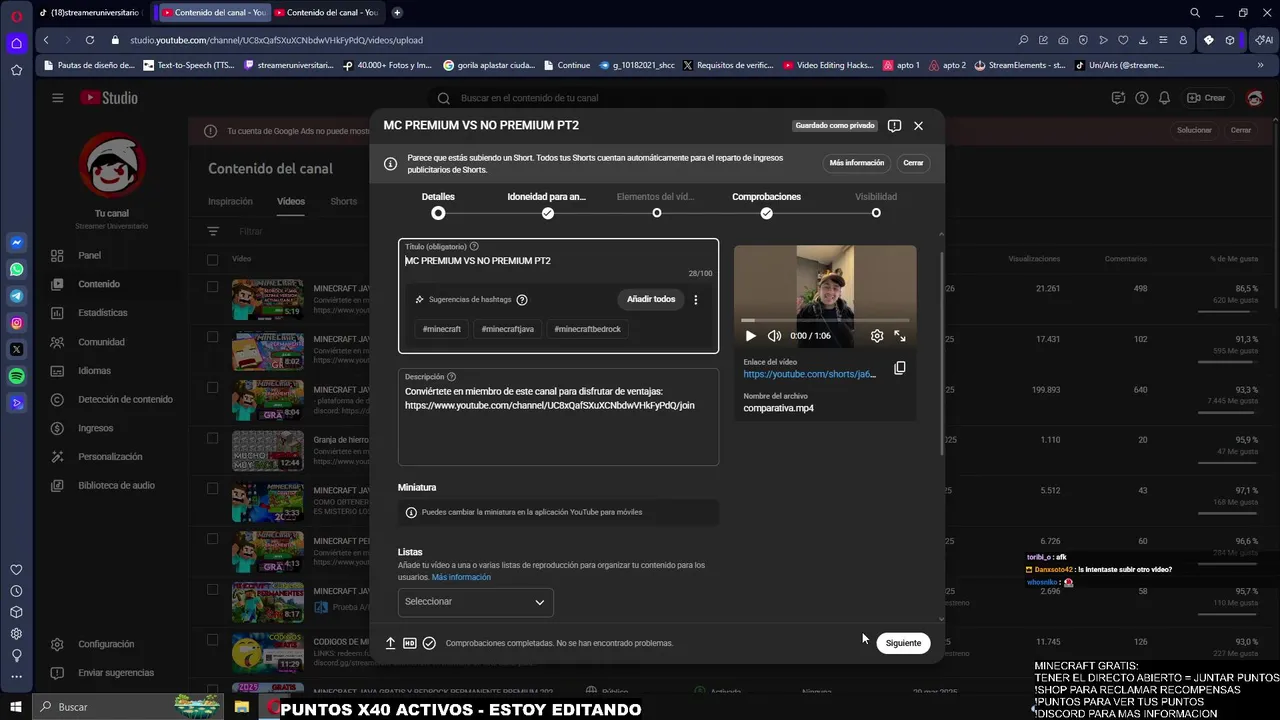Click the YouTube Studio logo

110,98
